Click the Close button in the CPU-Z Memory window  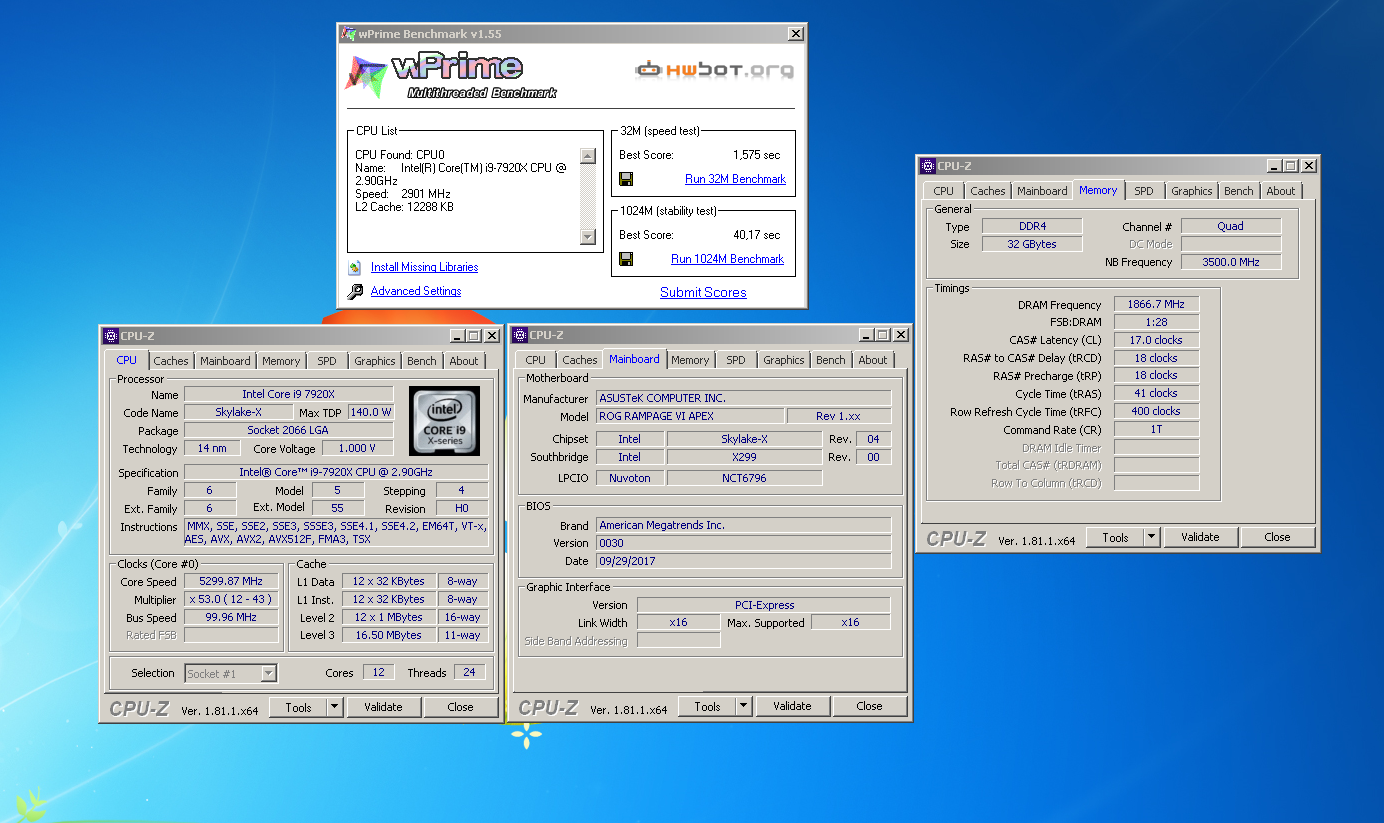(1278, 537)
